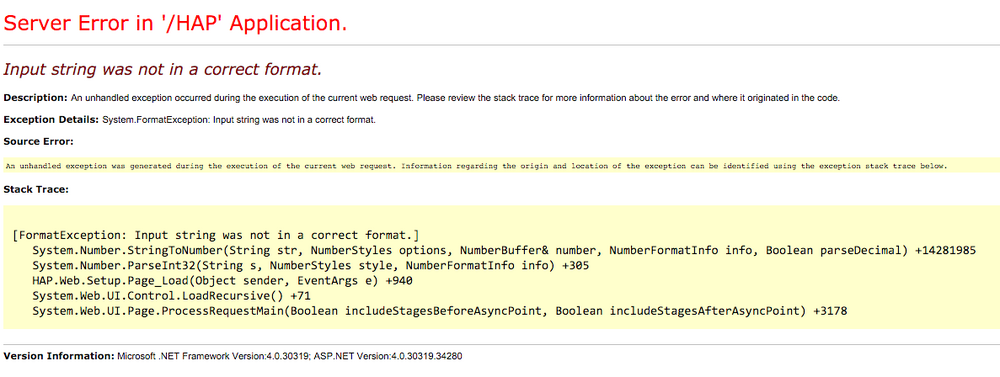1000x377 pixels.
Task: Click the 'System.Web.UI.Control.LoadRecursive() +71' line
Action: (x=171, y=296)
